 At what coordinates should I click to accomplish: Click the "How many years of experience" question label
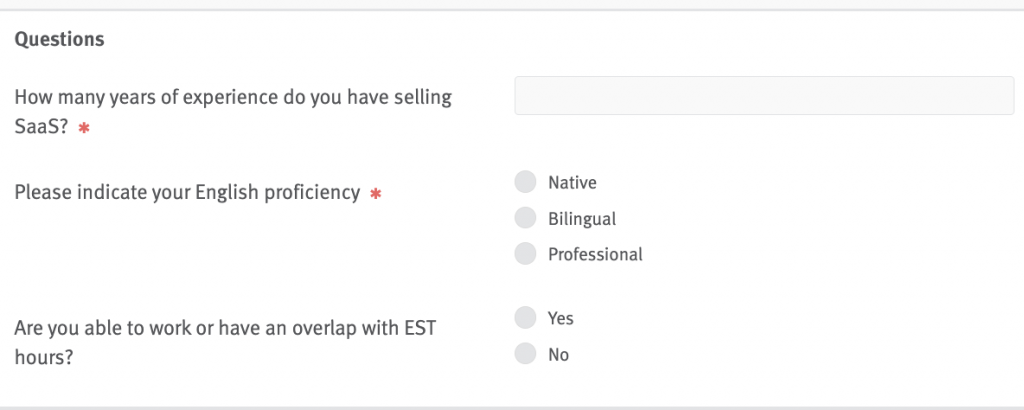(x=233, y=98)
